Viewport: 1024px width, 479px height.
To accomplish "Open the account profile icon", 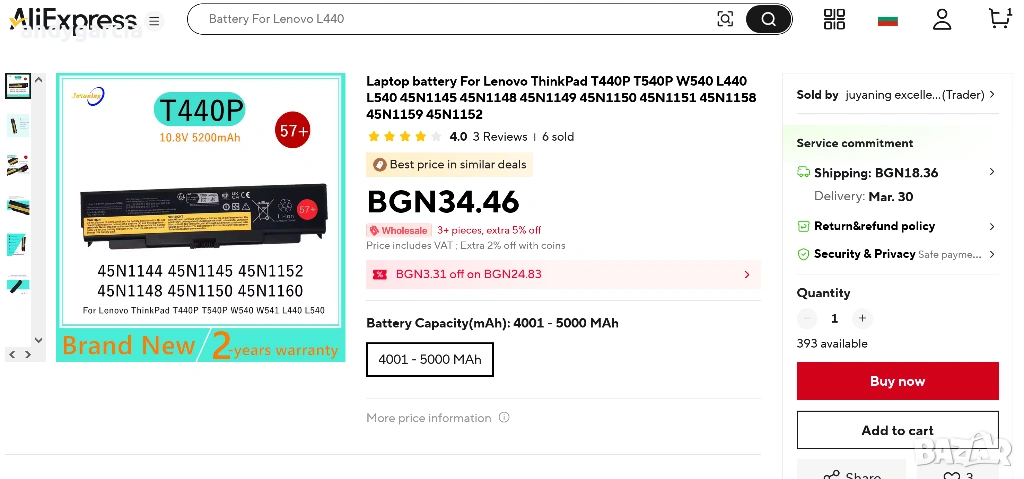I will [942, 19].
